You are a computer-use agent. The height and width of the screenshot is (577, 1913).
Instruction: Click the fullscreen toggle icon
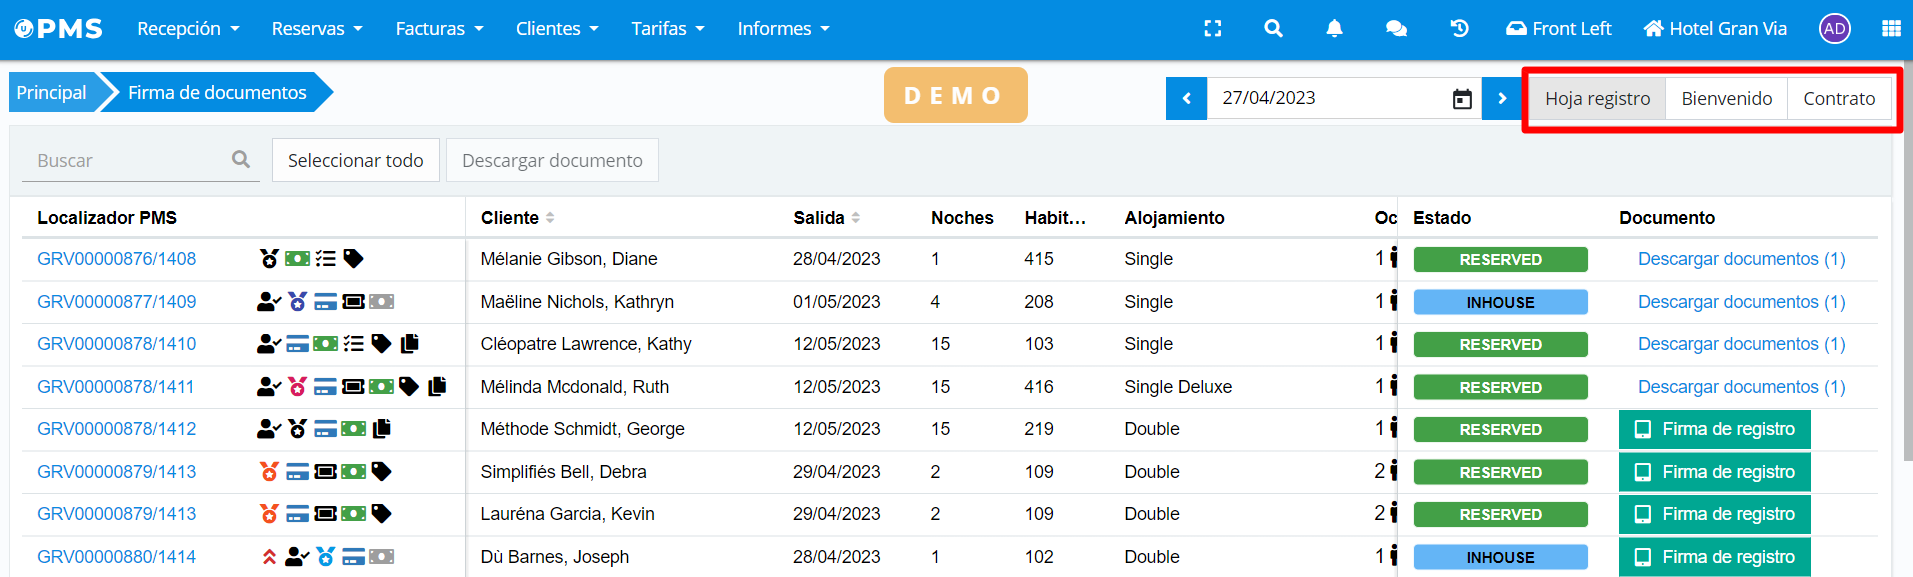(x=1212, y=29)
